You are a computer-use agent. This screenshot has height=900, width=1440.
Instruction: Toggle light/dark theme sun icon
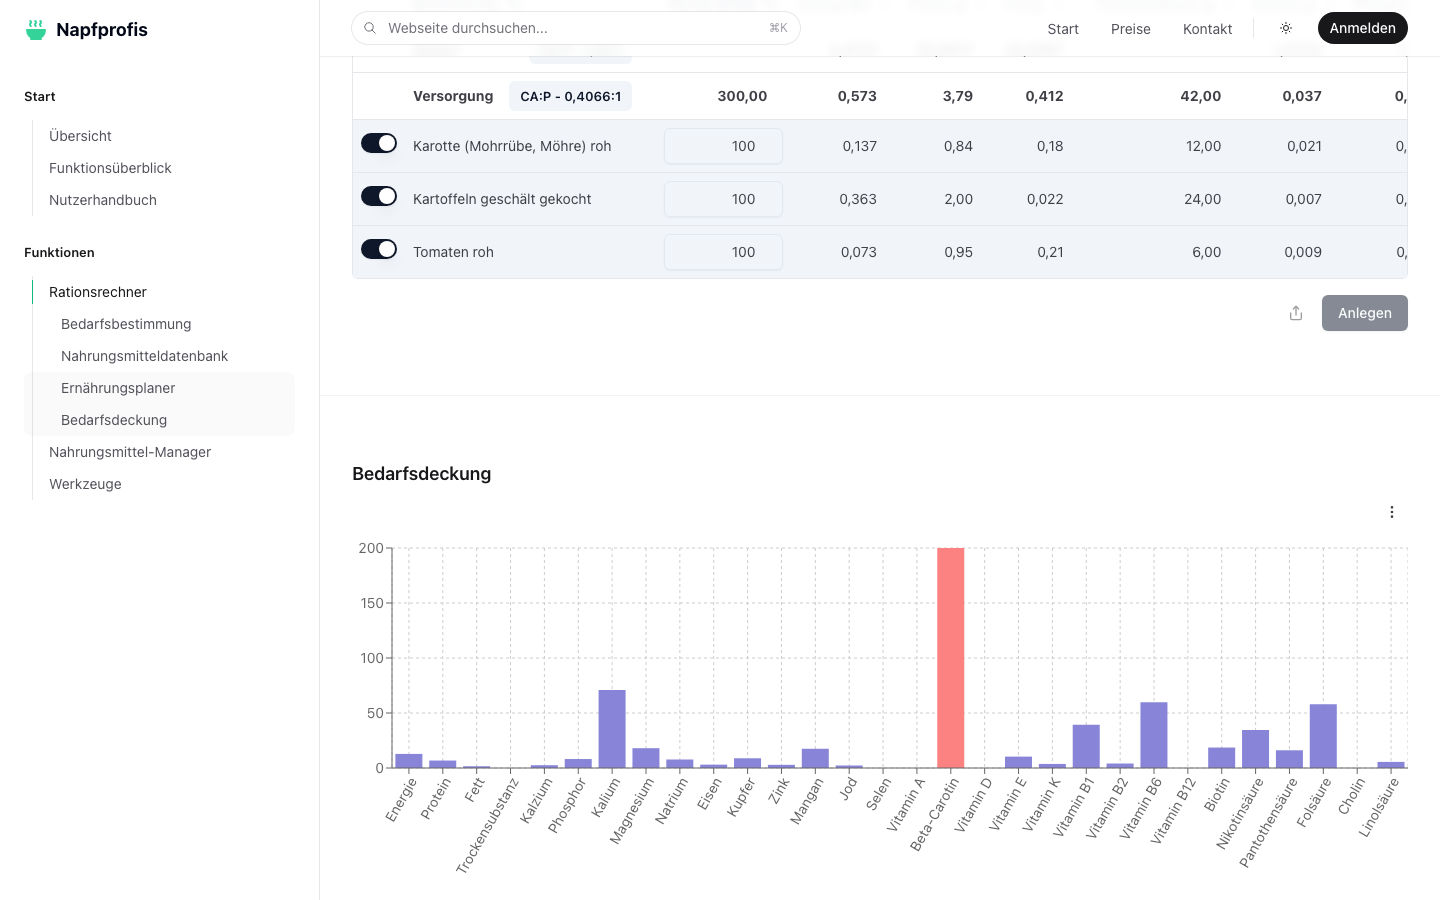pos(1286,28)
